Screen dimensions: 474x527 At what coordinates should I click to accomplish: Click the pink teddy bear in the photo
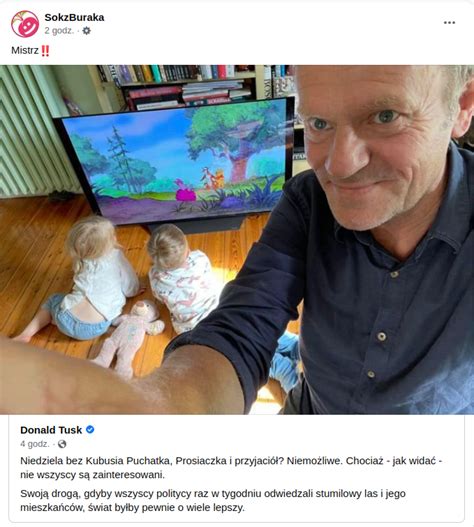[129, 338]
